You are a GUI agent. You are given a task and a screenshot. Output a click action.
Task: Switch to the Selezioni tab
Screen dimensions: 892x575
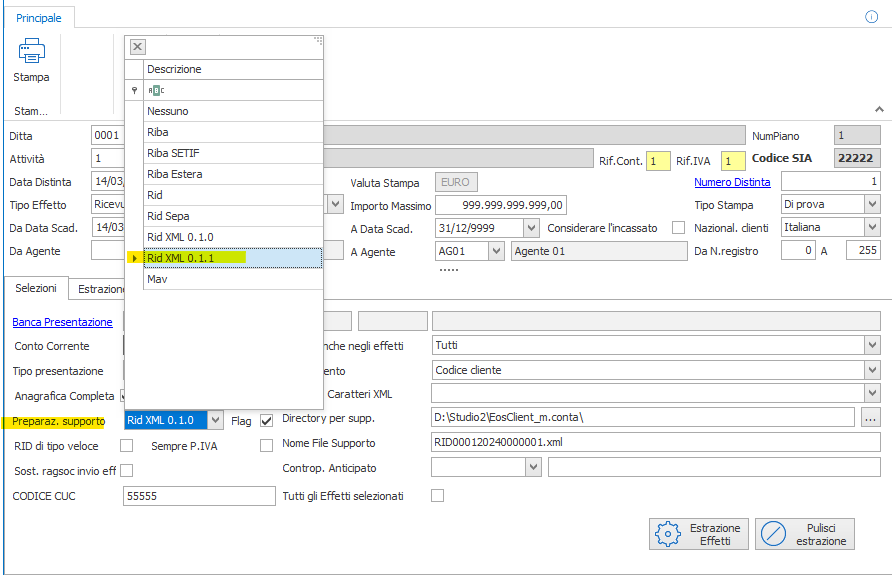click(36, 288)
